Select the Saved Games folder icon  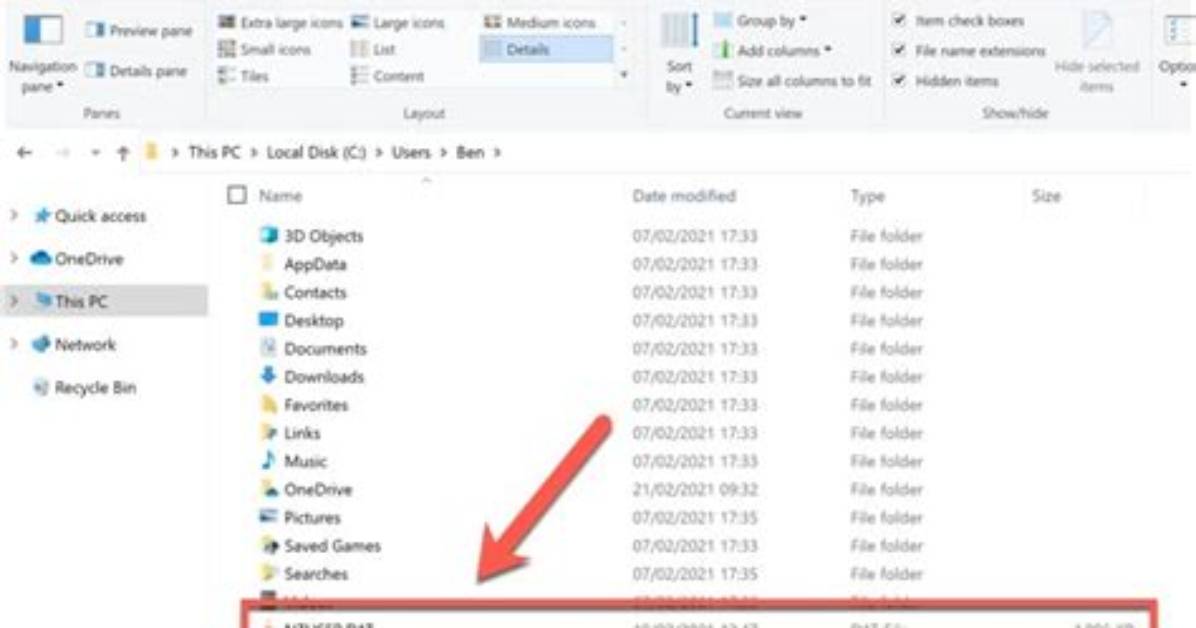[x=268, y=545]
